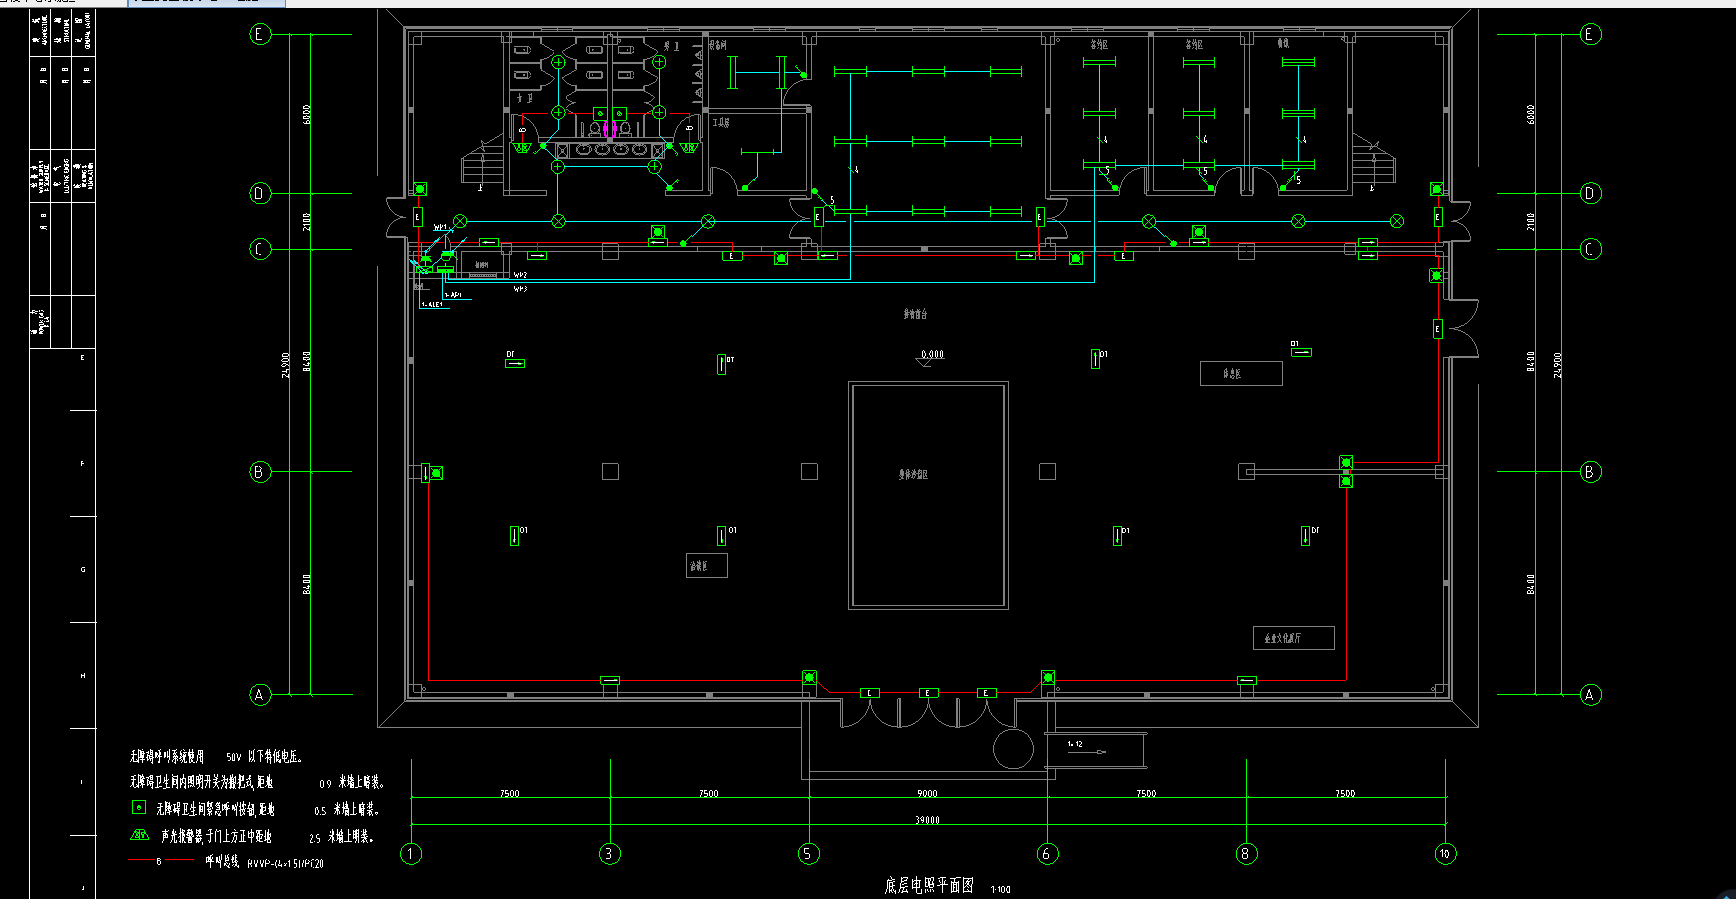The image size is (1736, 899).
Task: Pick bottom axis bubble 5
Action: coord(808,853)
